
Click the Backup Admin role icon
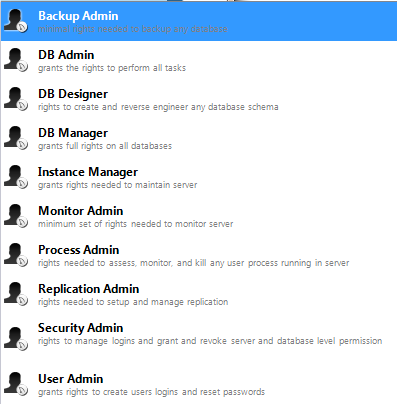tap(16, 21)
